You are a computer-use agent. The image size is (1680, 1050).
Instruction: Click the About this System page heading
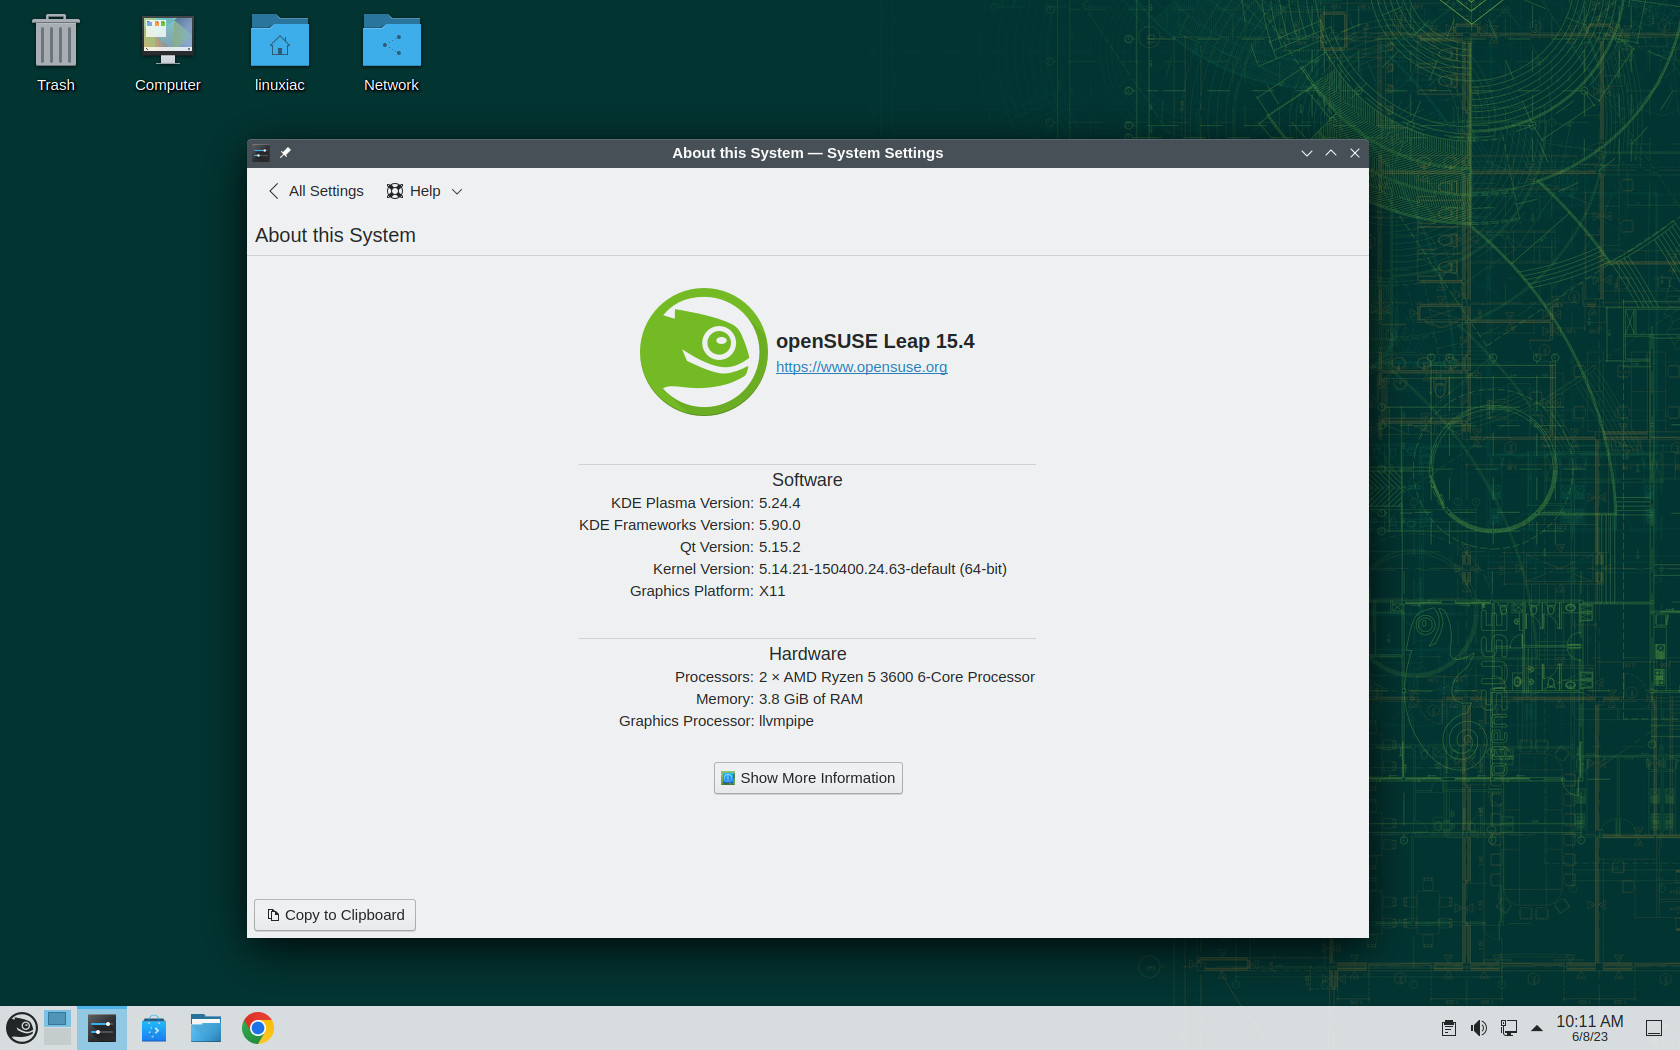[x=335, y=235]
